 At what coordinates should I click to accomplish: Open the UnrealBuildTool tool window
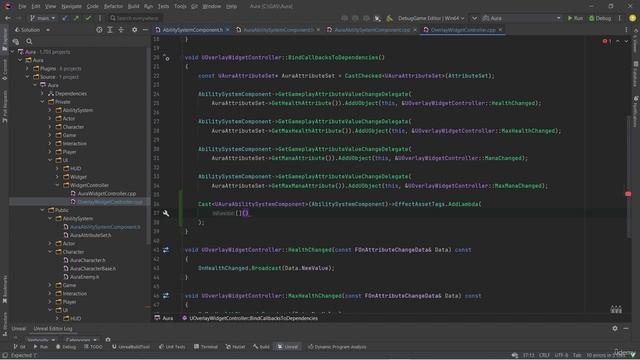point(131,347)
